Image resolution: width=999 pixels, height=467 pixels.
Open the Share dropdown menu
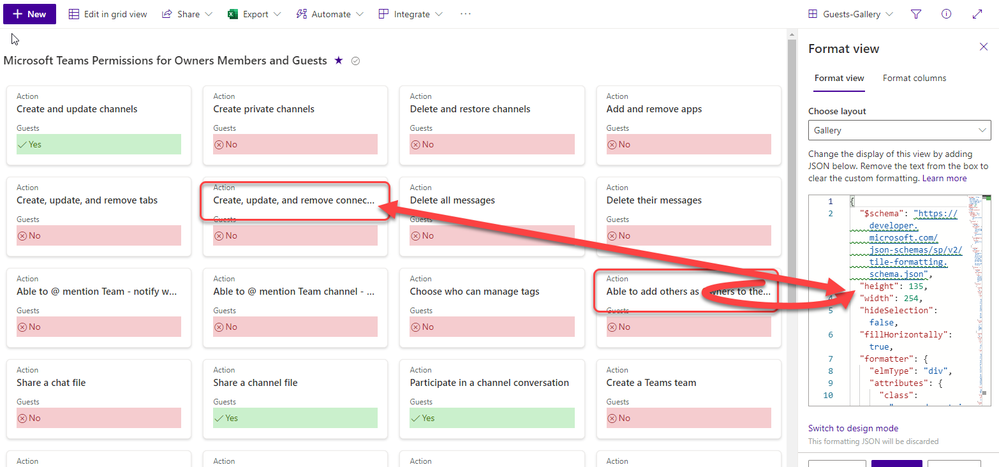[189, 14]
